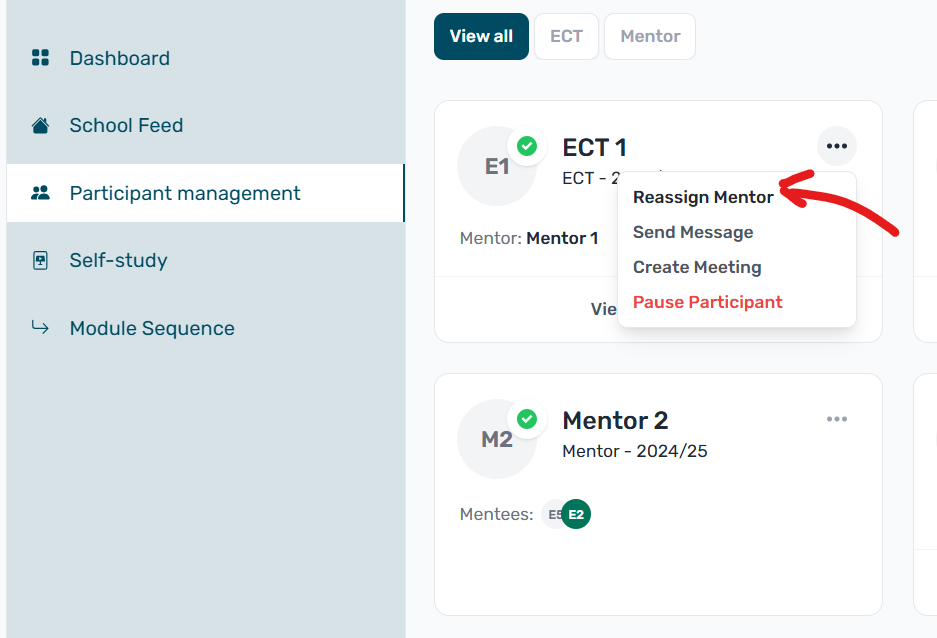Click Pause Participant in the menu
This screenshot has width=937, height=638.
[x=708, y=302]
